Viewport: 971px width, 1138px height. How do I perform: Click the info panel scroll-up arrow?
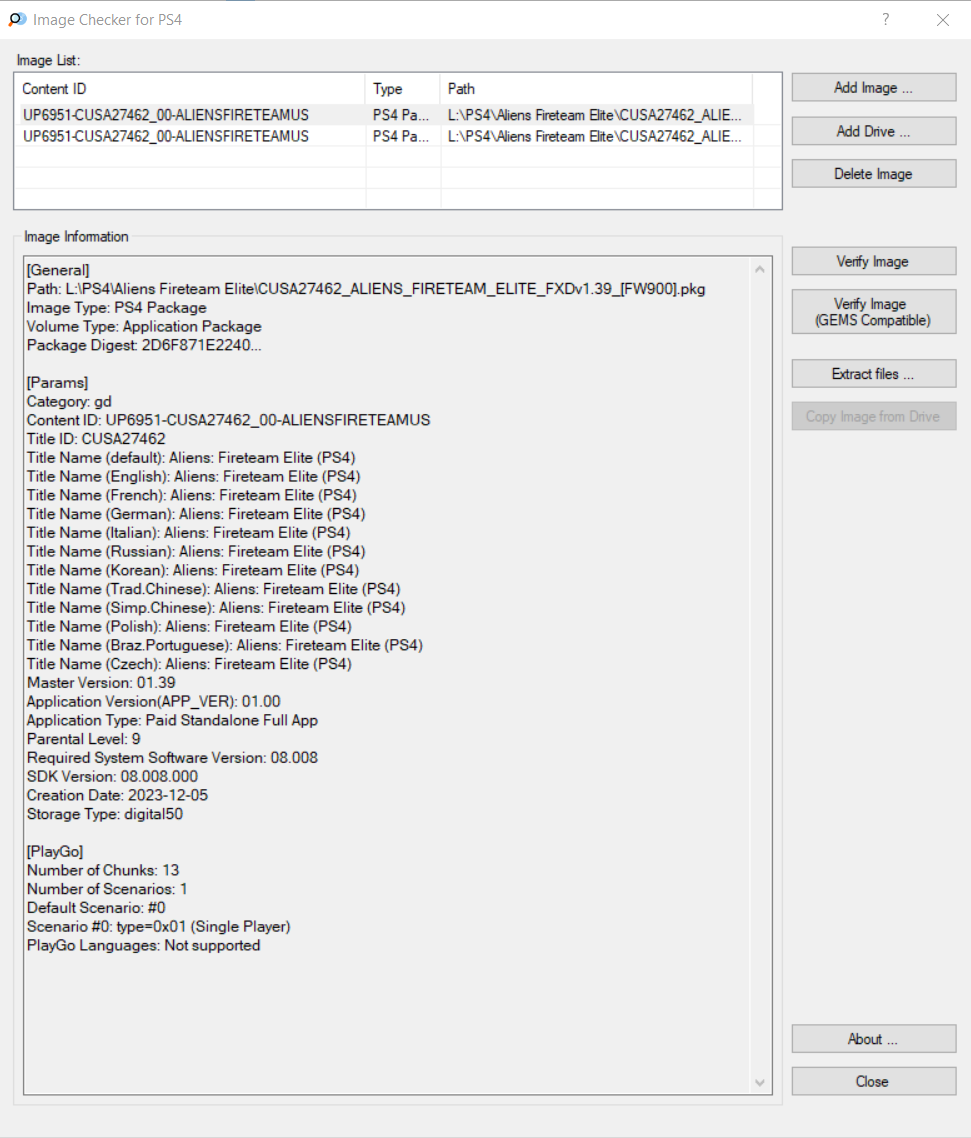tap(760, 269)
